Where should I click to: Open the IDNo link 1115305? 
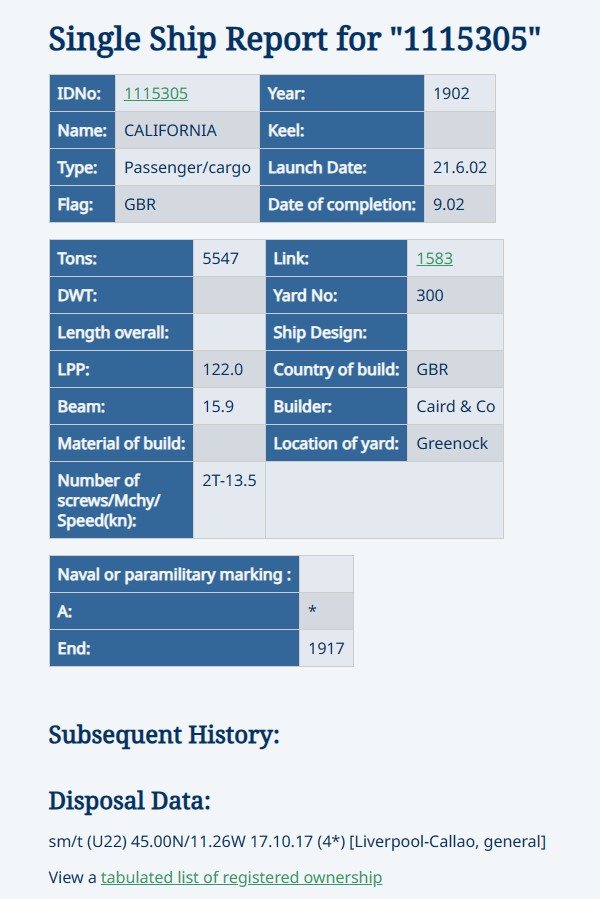click(x=156, y=94)
